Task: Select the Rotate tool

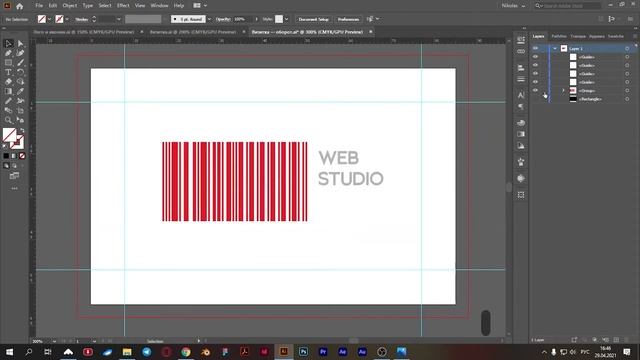Action: pyautogui.click(x=20, y=72)
